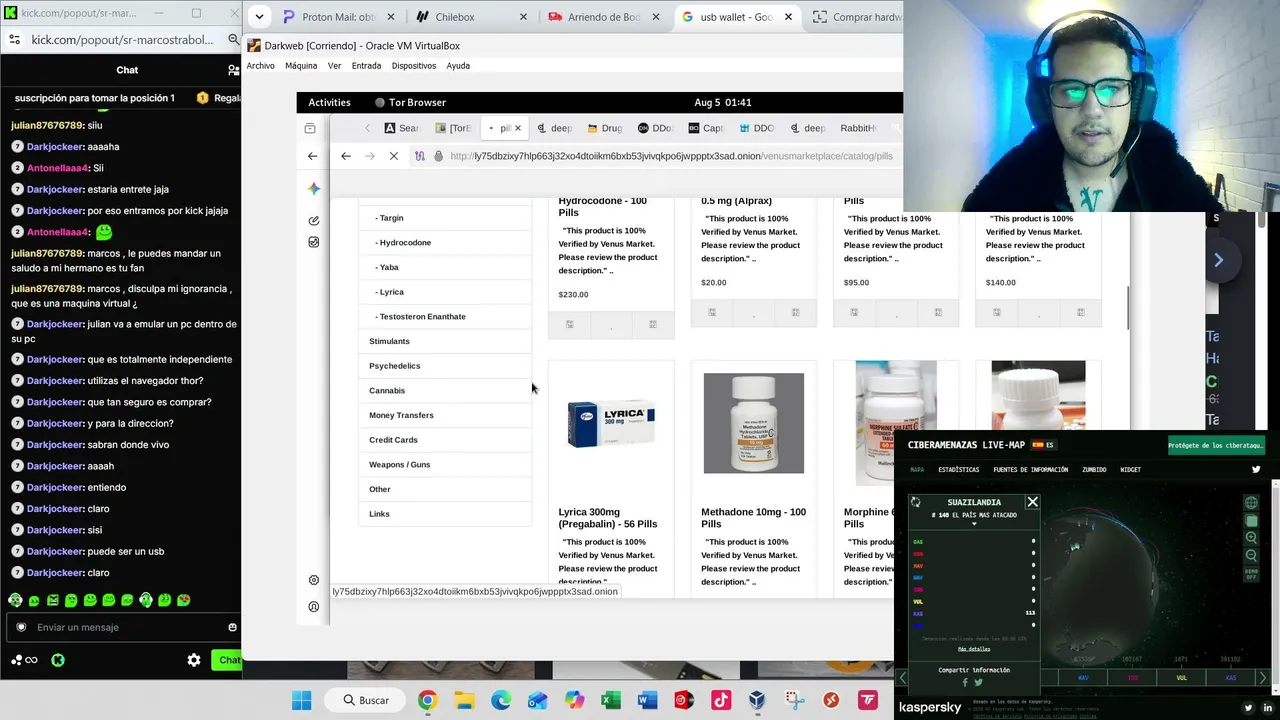Screen dimensions: 1280x720
Task: Open File Explorer from the taskbar
Action: (x=464, y=700)
